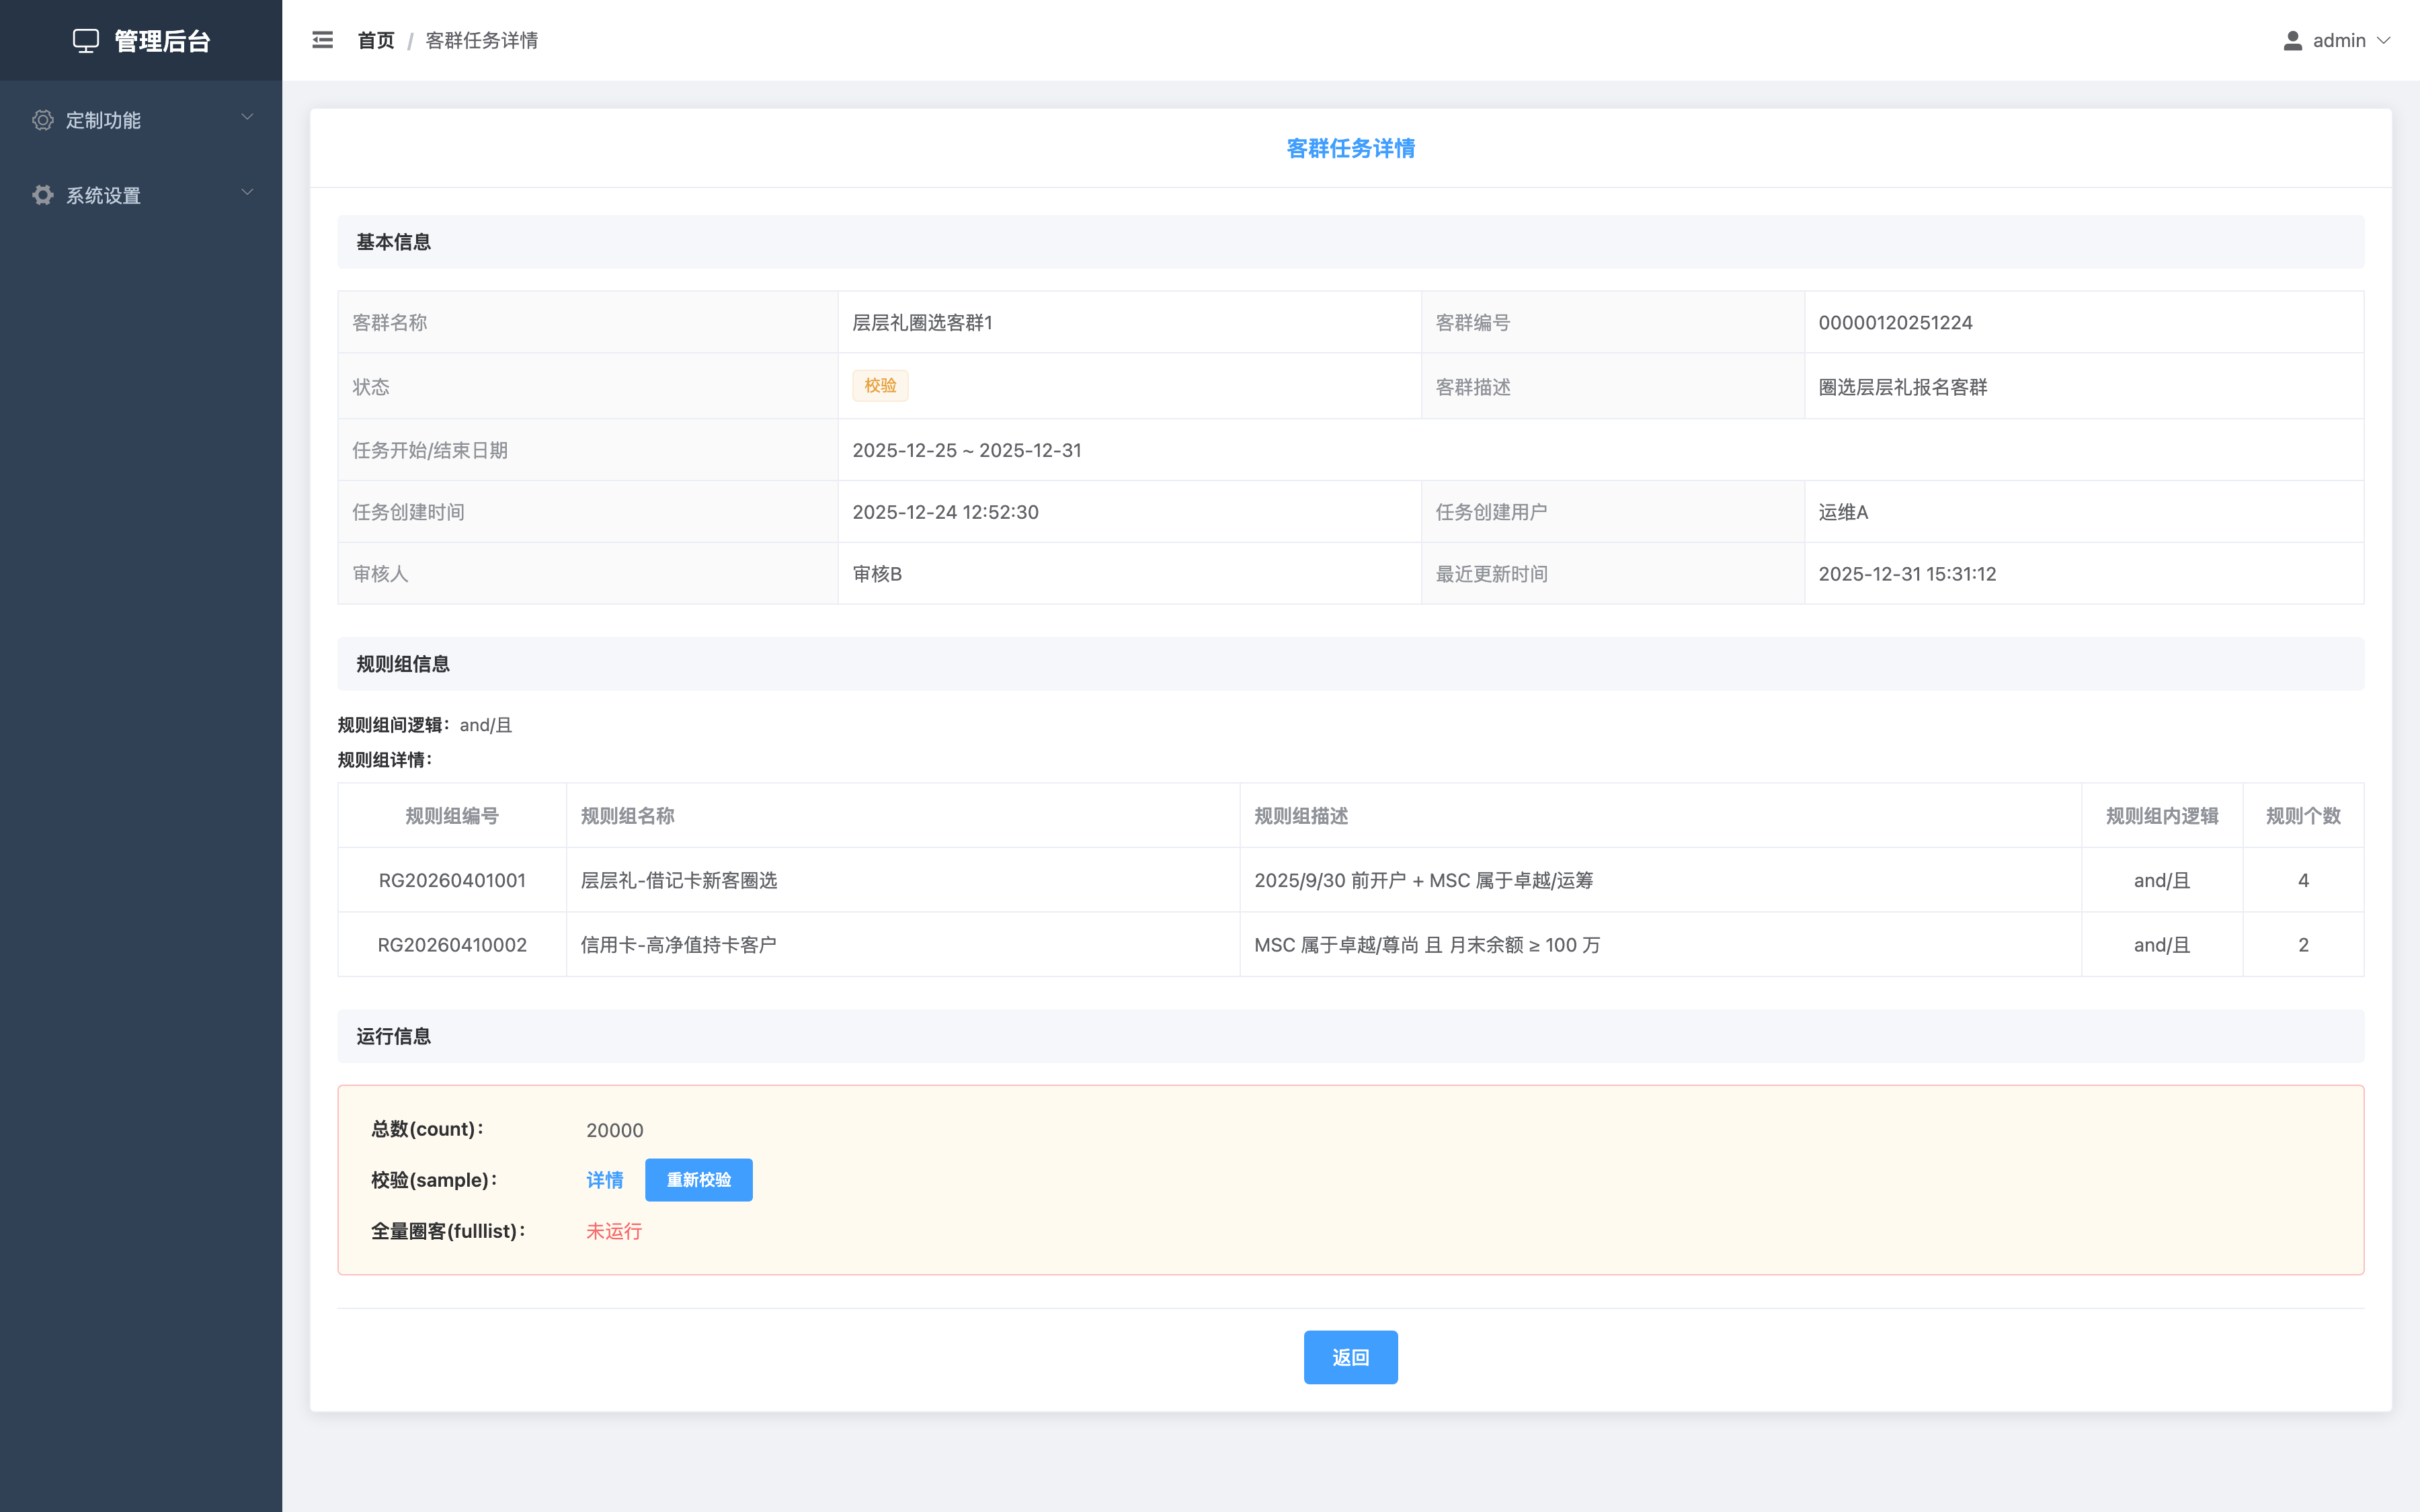Click the creation time 2025-12-24 12:52:30

pyautogui.click(x=945, y=512)
